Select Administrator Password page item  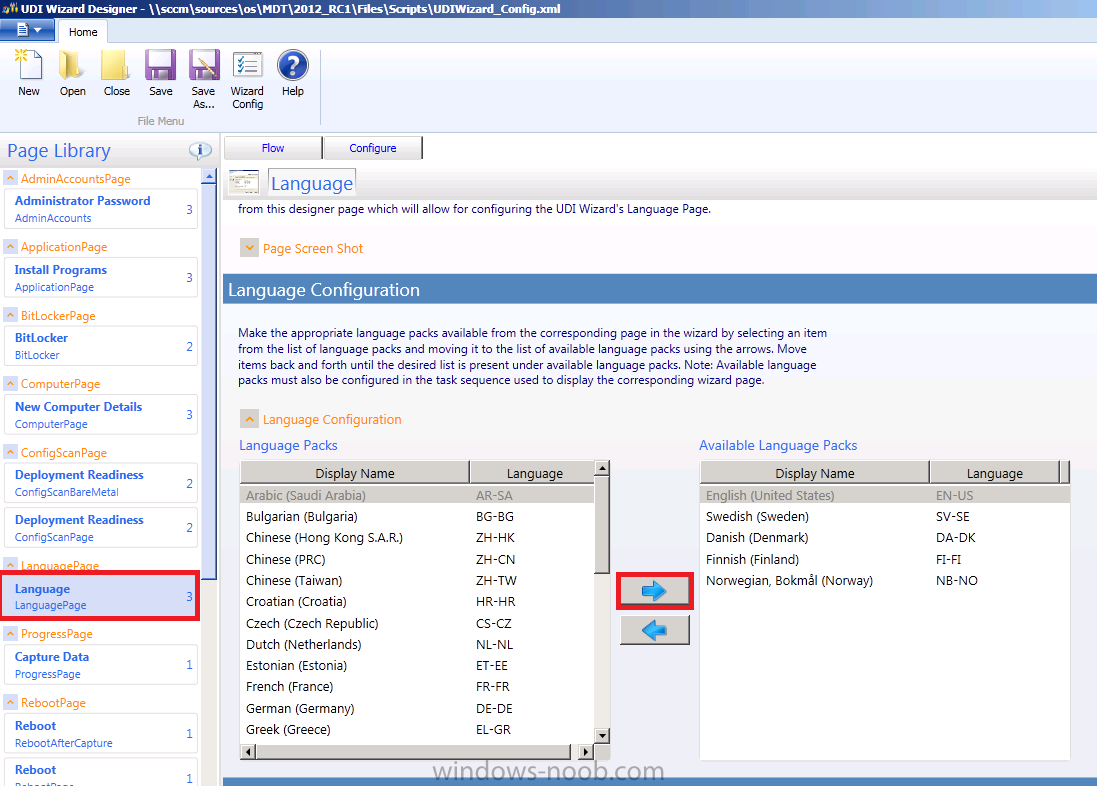[101, 209]
